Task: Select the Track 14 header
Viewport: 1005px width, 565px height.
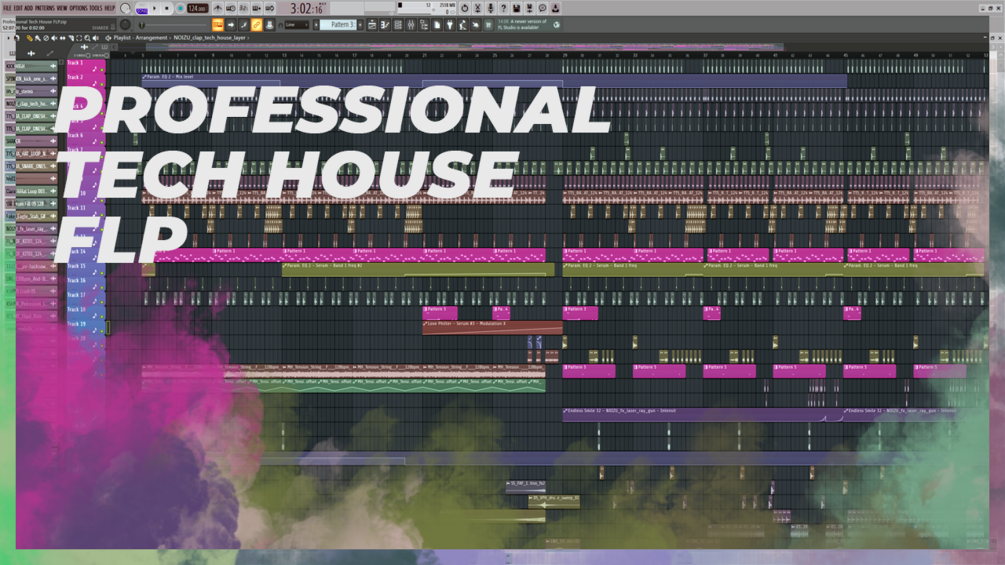Action: (87, 254)
